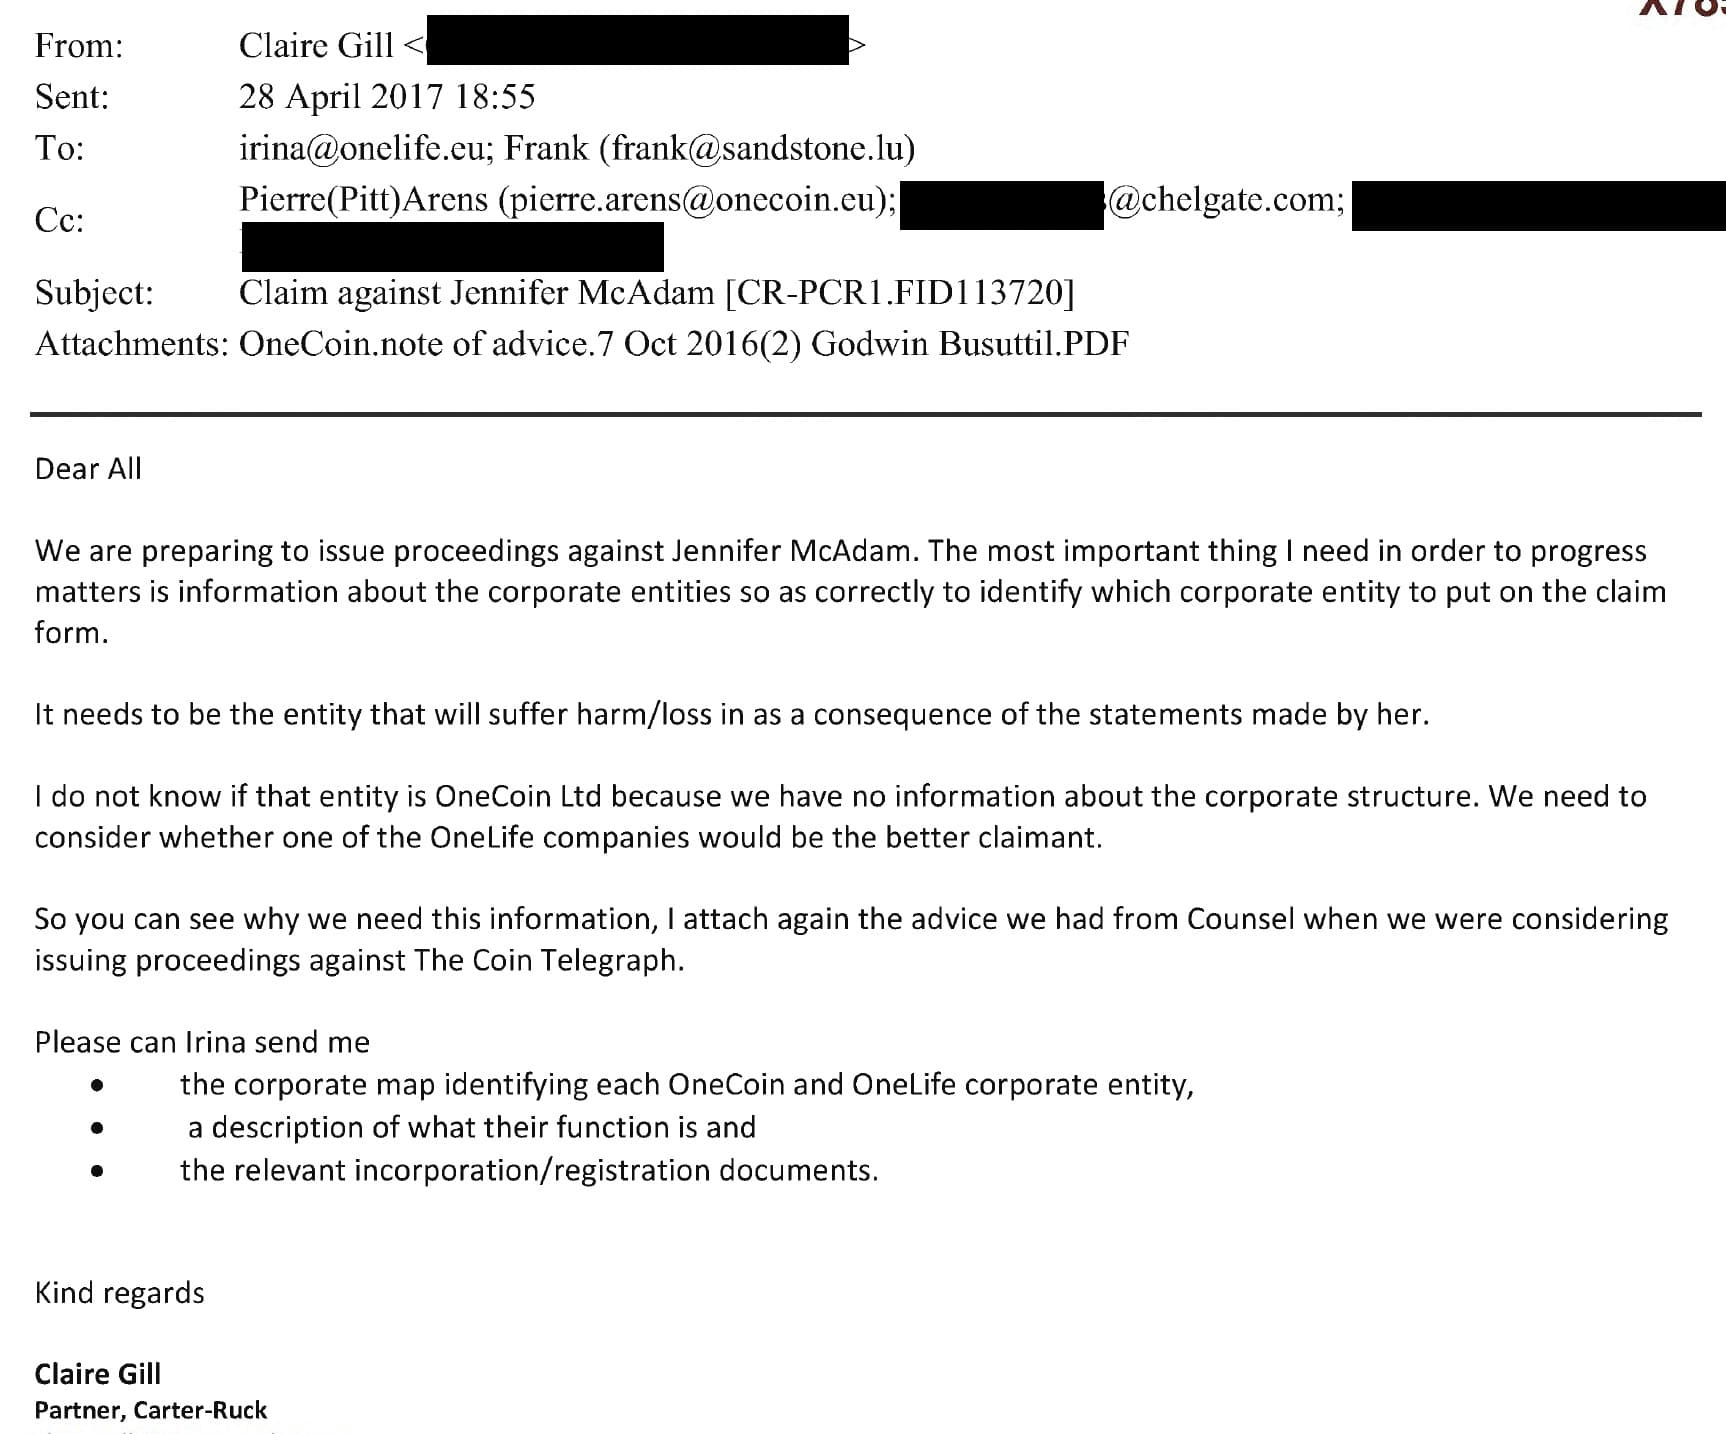Click the bullet about incorporation/registration documents
This screenshot has width=1726, height=1434.
[529, 1171]
